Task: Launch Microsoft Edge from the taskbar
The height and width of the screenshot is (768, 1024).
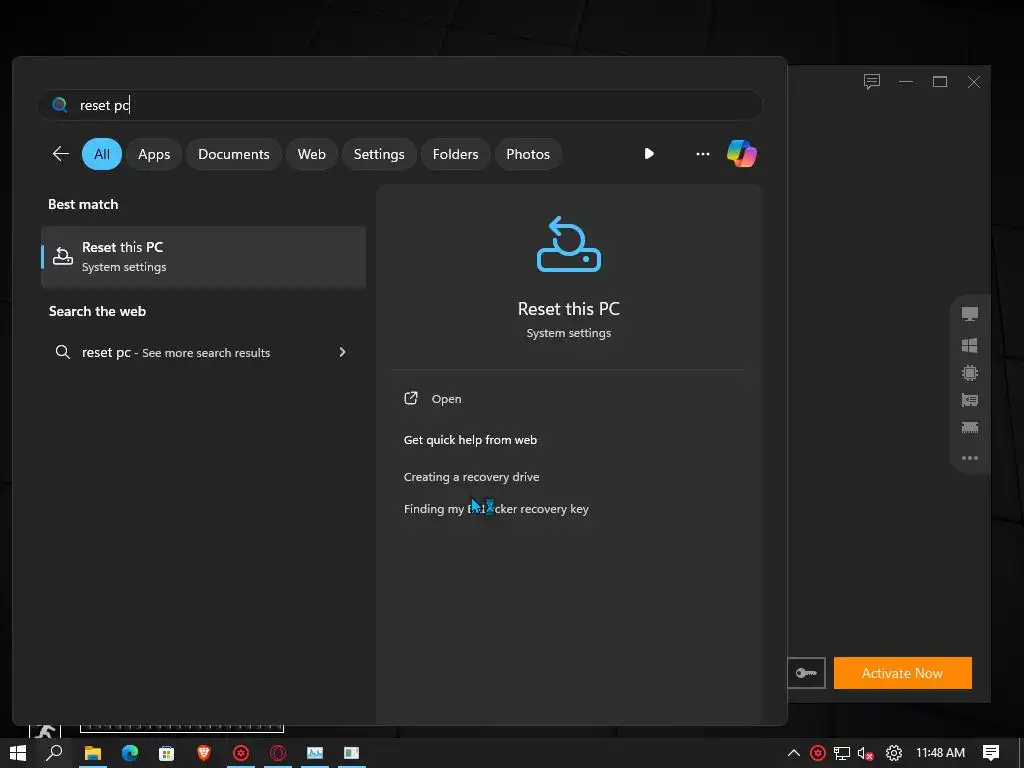Action: (x=130, y=753)
